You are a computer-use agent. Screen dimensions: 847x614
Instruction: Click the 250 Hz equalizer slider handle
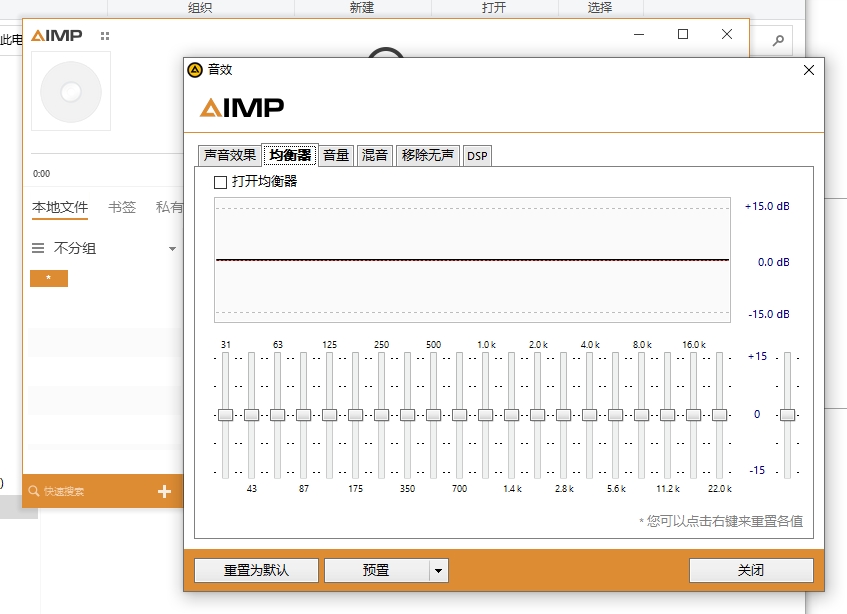pyautogui.click(x=381, y=415)
